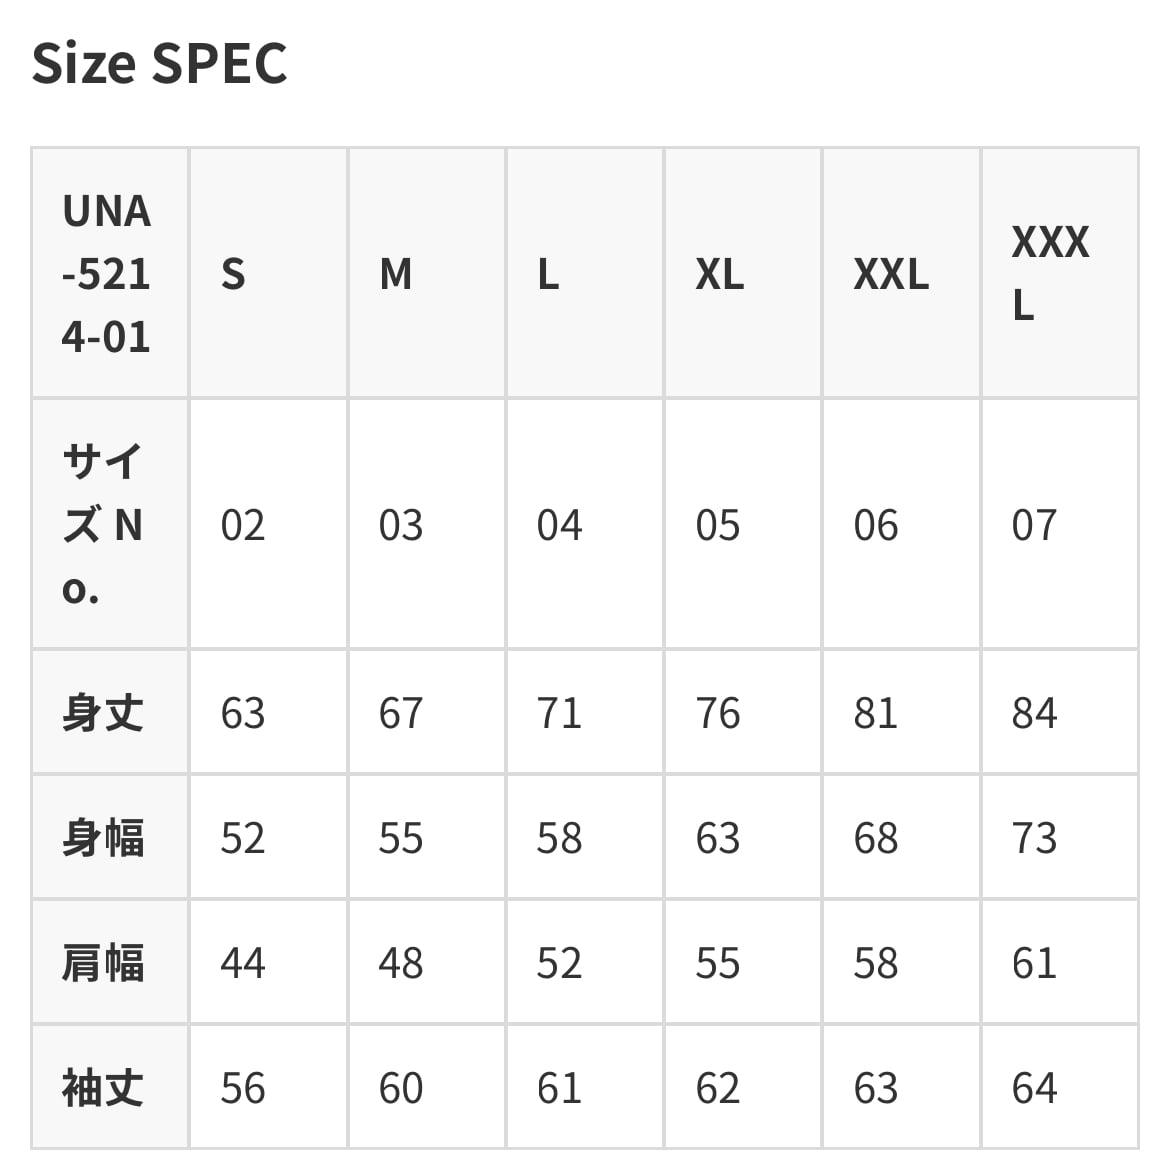The height and width of the screenshot is (1175, 1170).
Task: Select size number 07 cell
Action: pos(1034,525)
